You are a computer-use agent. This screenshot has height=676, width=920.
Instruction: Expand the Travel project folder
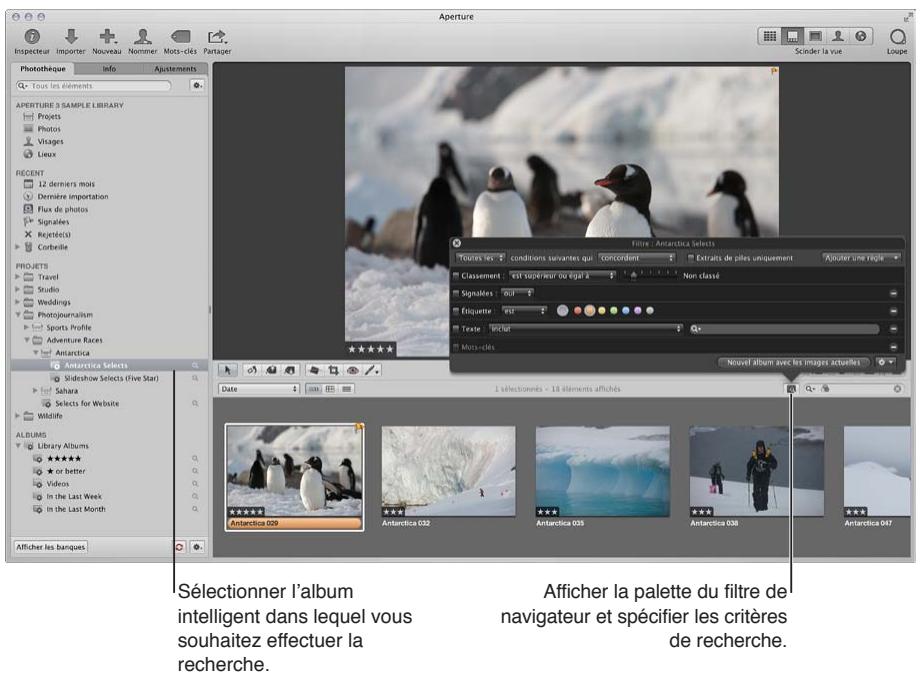pyautogui.click(x=18, y=276)
